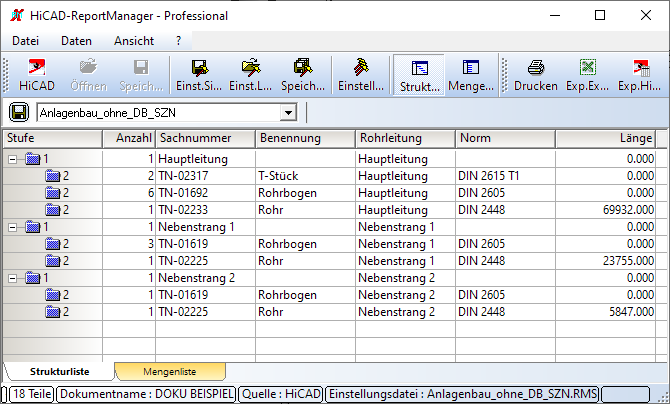Select the Anzahl 3 cell of Nebenstrang 1 TN-01619

pos(129,244)
